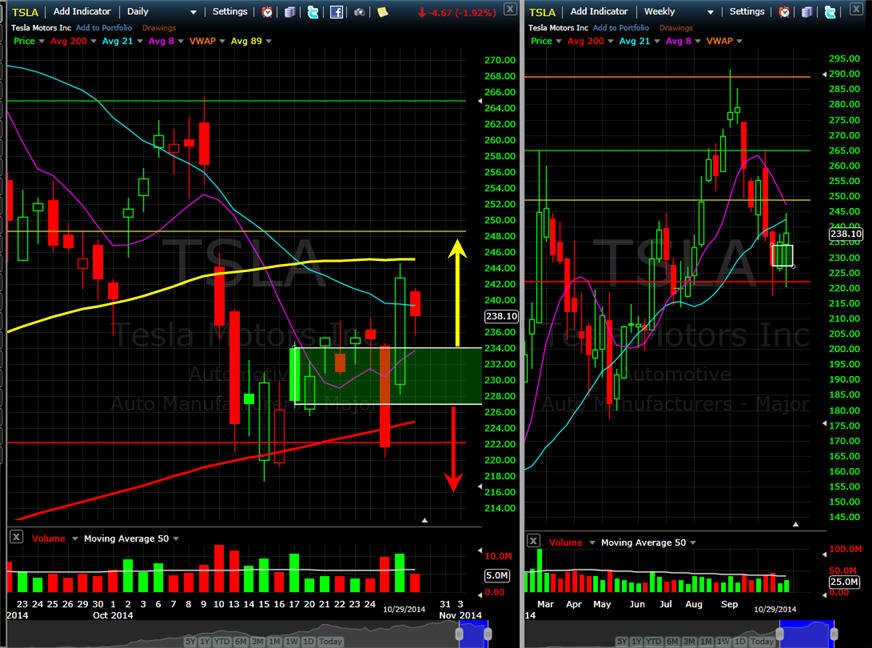Share via Twitter icon in Weekly chart
The width and height of the screenshot is (872, 648).
tap(830, 12)
